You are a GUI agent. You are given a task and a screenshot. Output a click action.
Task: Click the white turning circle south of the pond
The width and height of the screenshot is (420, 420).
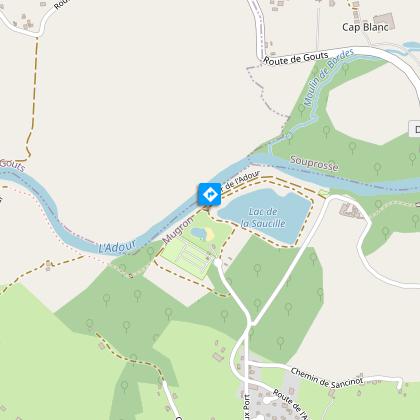tap(218, 263)
